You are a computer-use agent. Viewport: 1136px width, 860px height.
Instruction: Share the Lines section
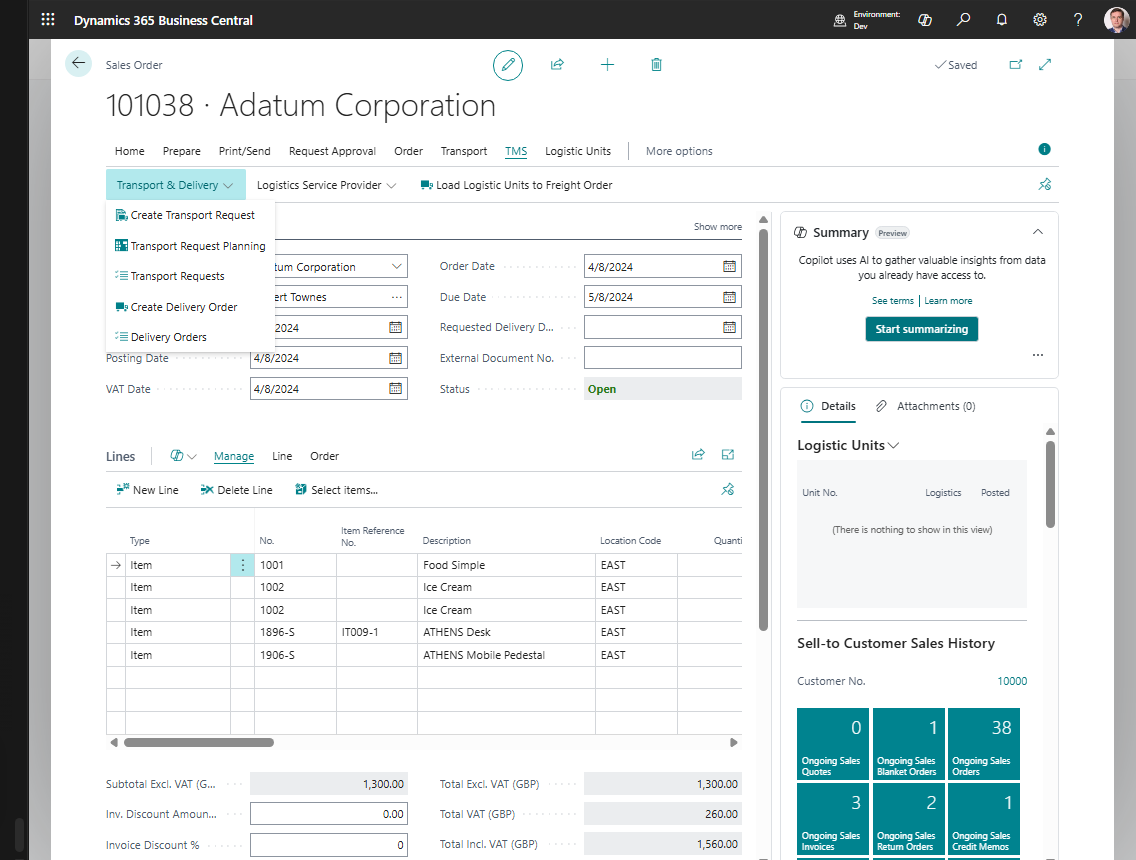[698, 455]
